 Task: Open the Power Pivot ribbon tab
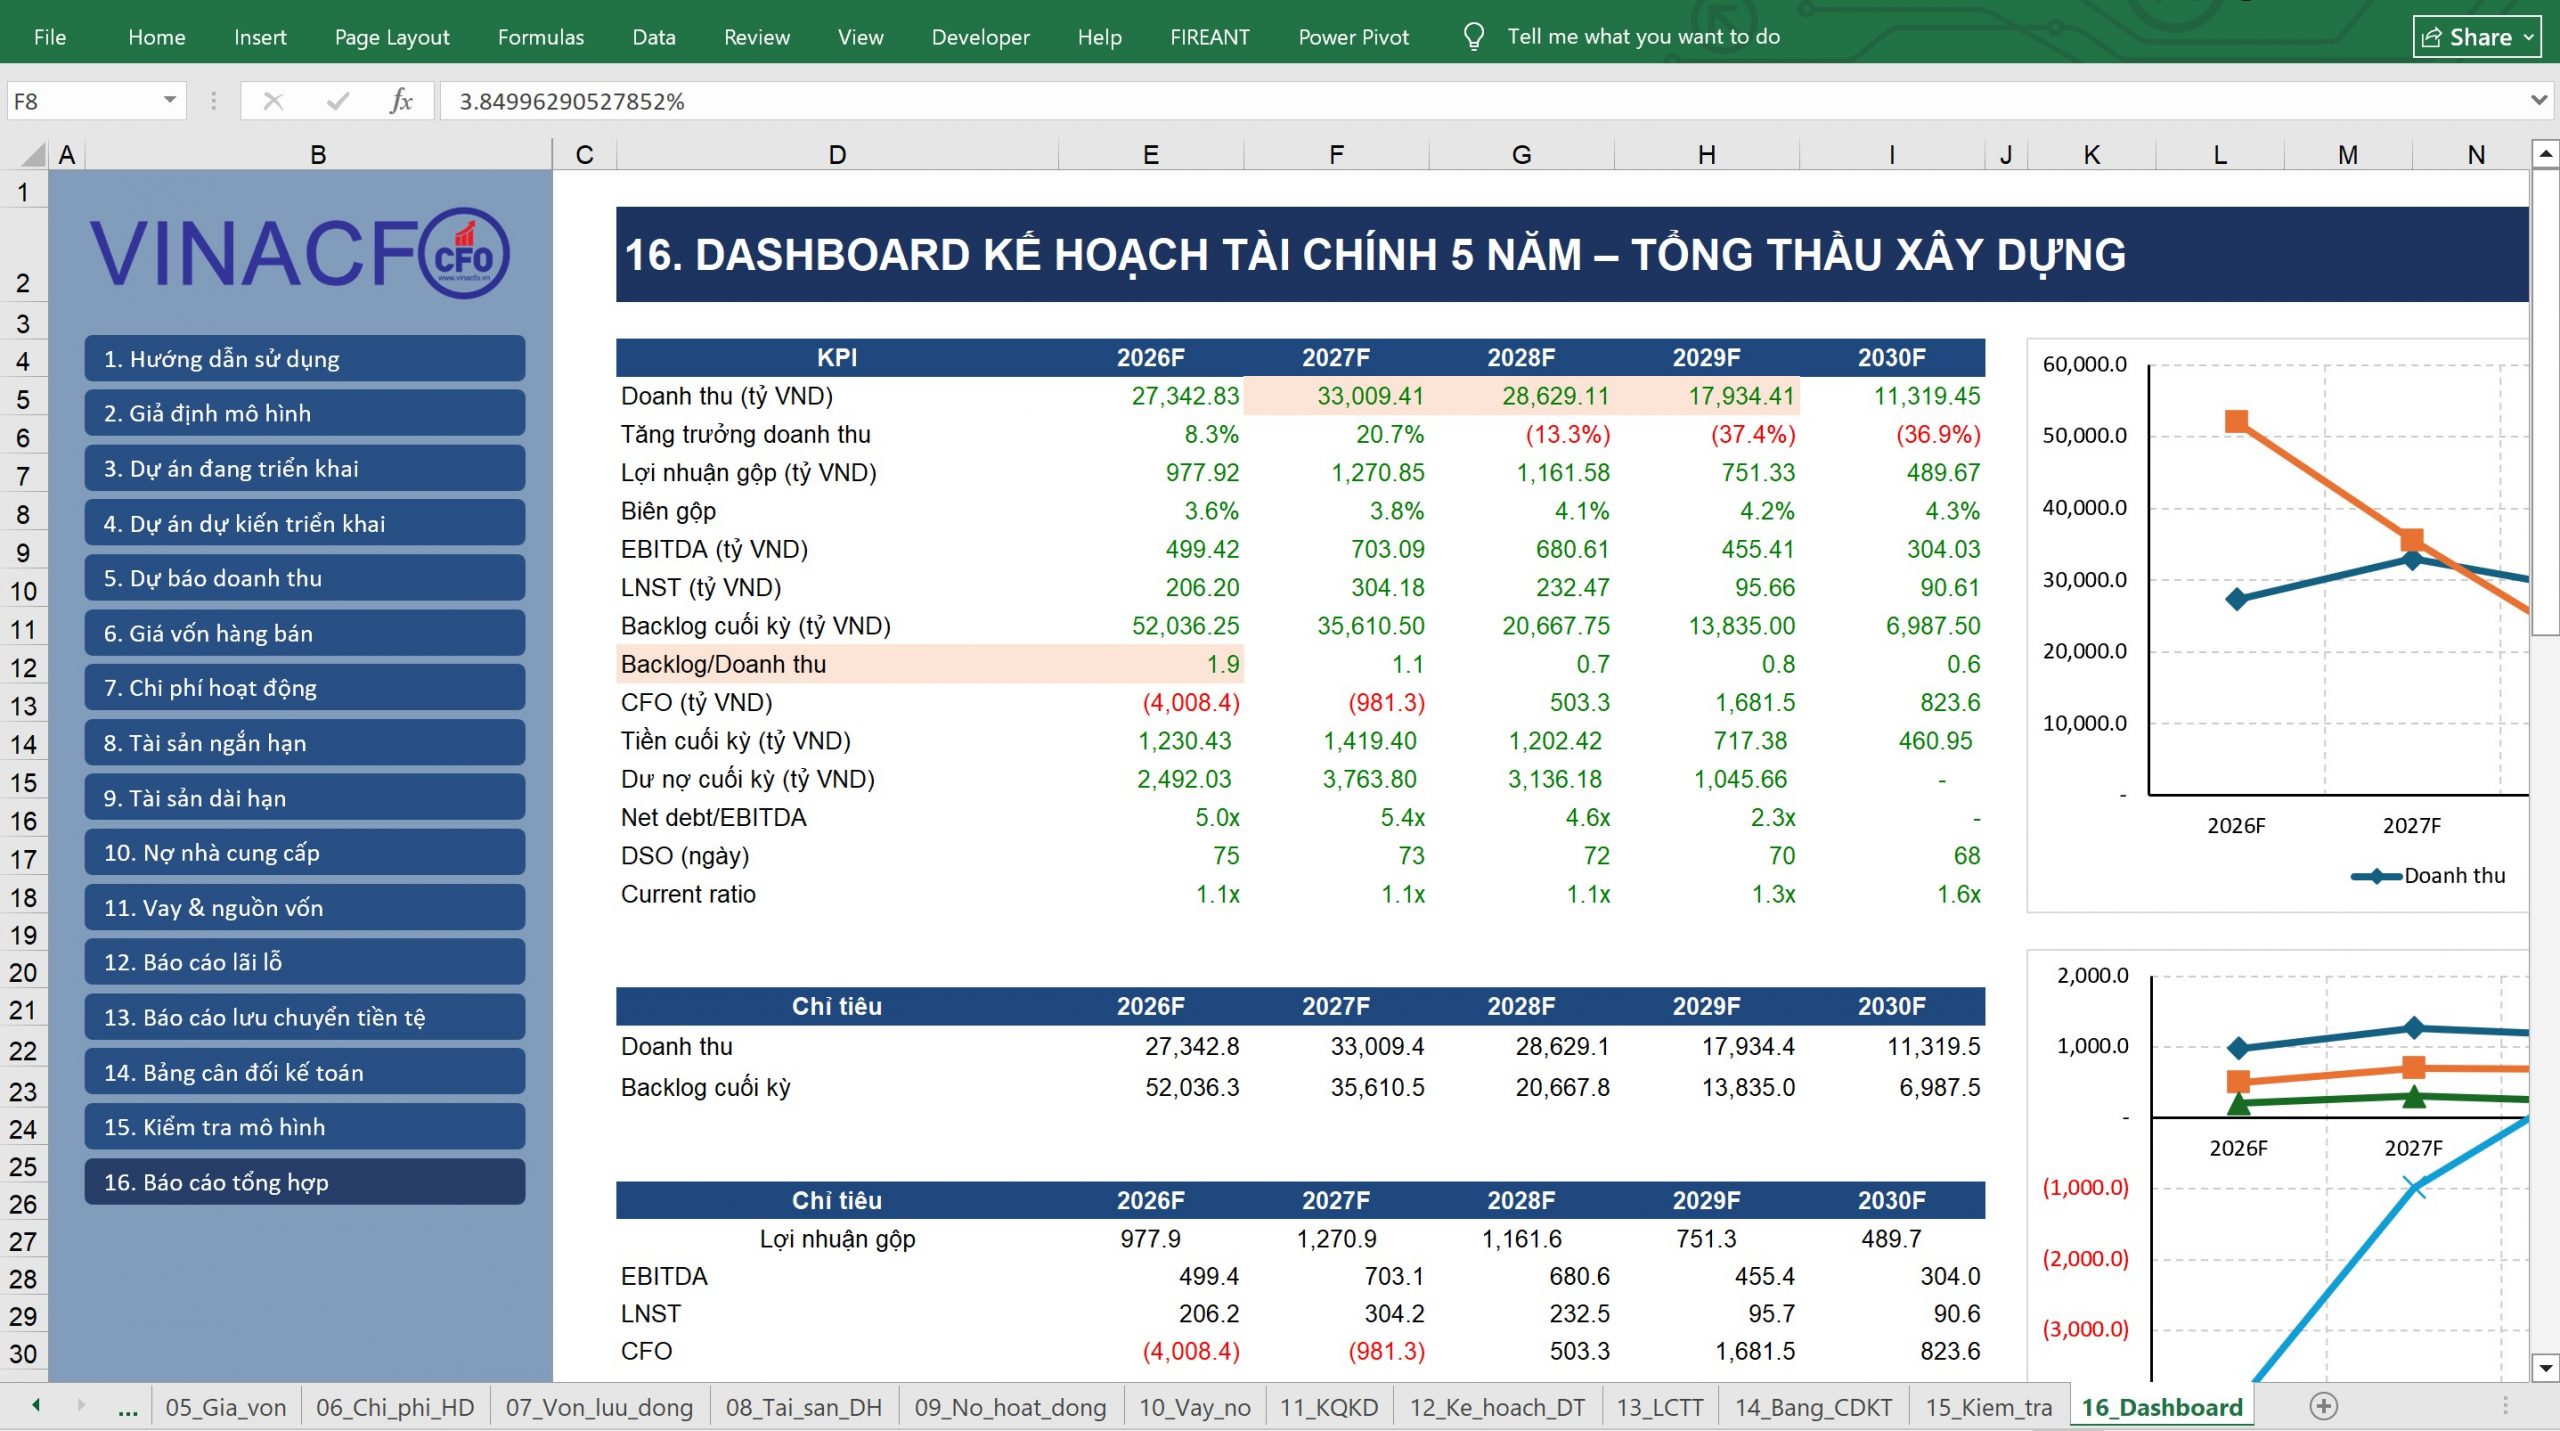pos(1353,37)
